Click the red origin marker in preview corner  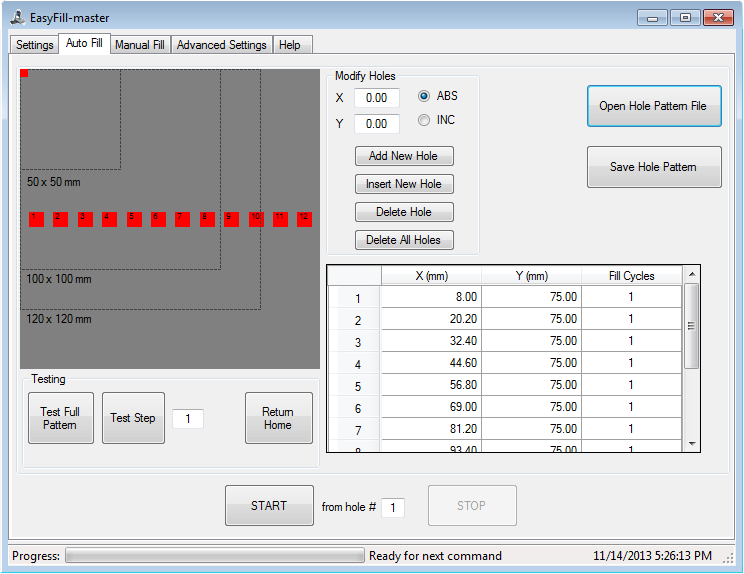point(24,73)
